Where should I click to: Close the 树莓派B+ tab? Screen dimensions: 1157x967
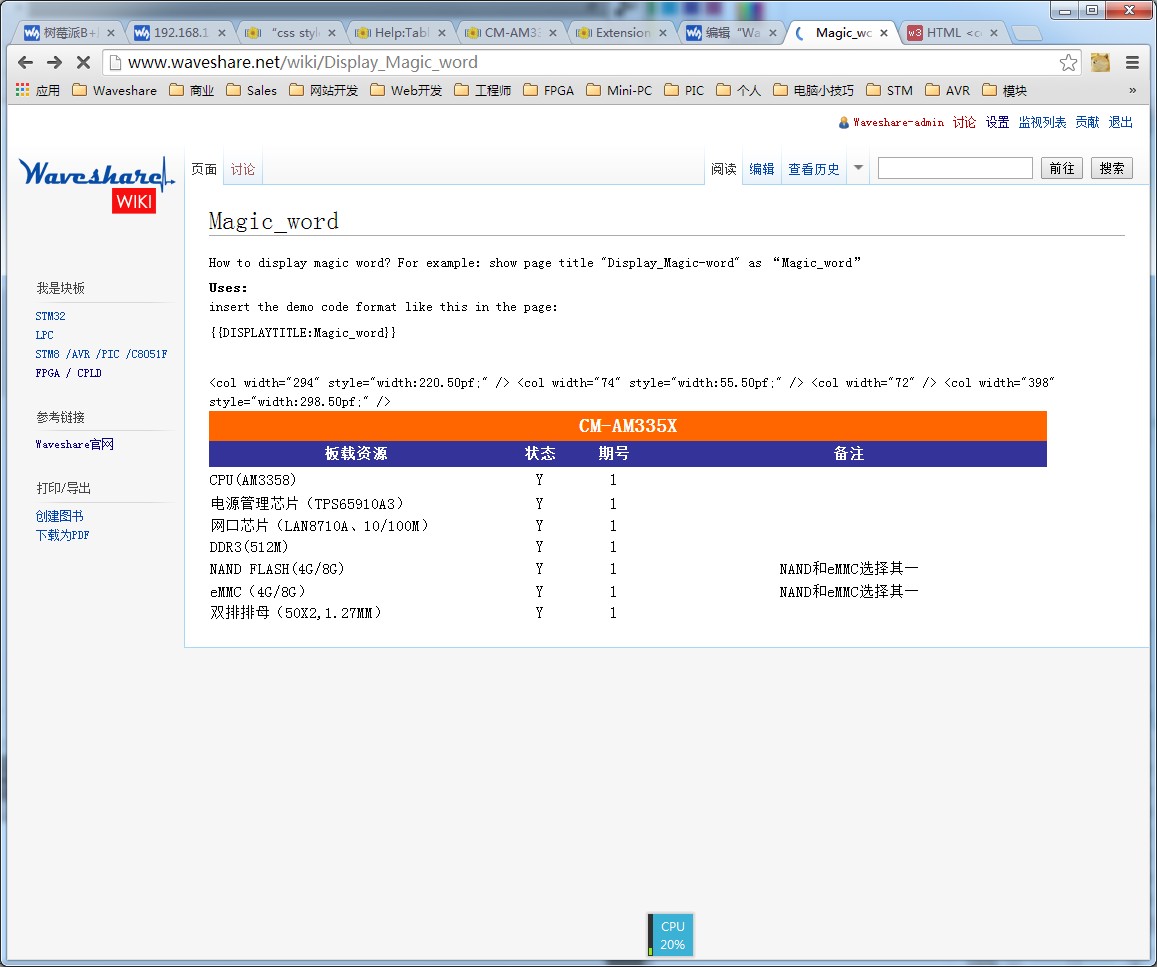coord(111,32)
